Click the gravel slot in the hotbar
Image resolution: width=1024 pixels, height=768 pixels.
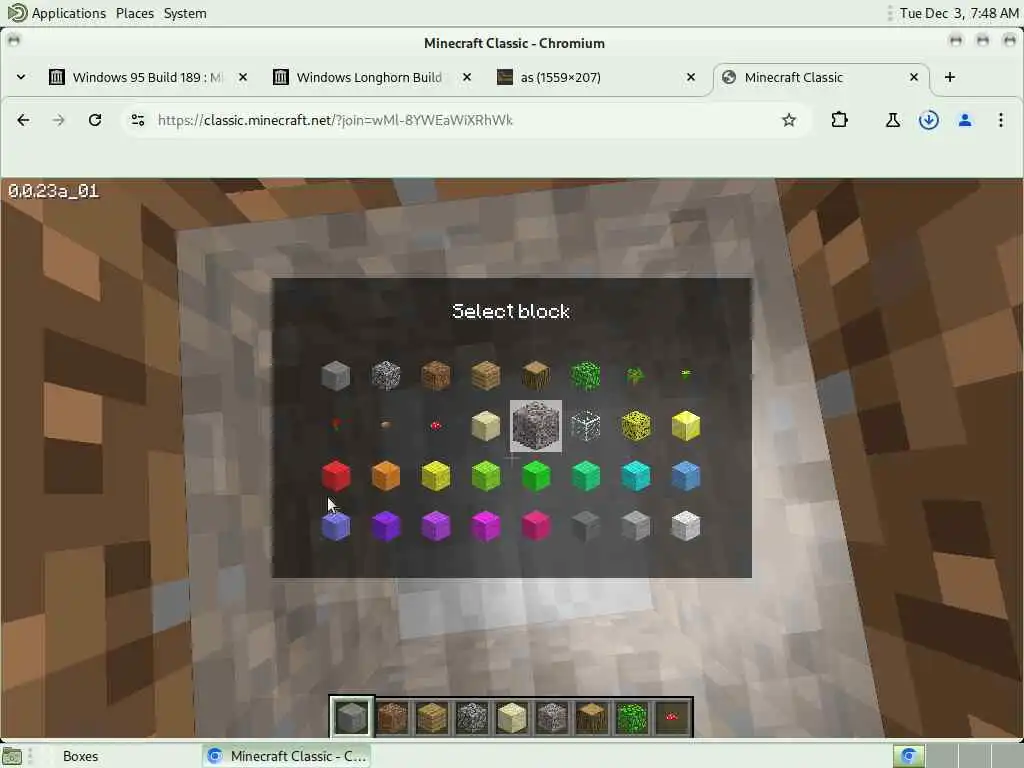552,716
